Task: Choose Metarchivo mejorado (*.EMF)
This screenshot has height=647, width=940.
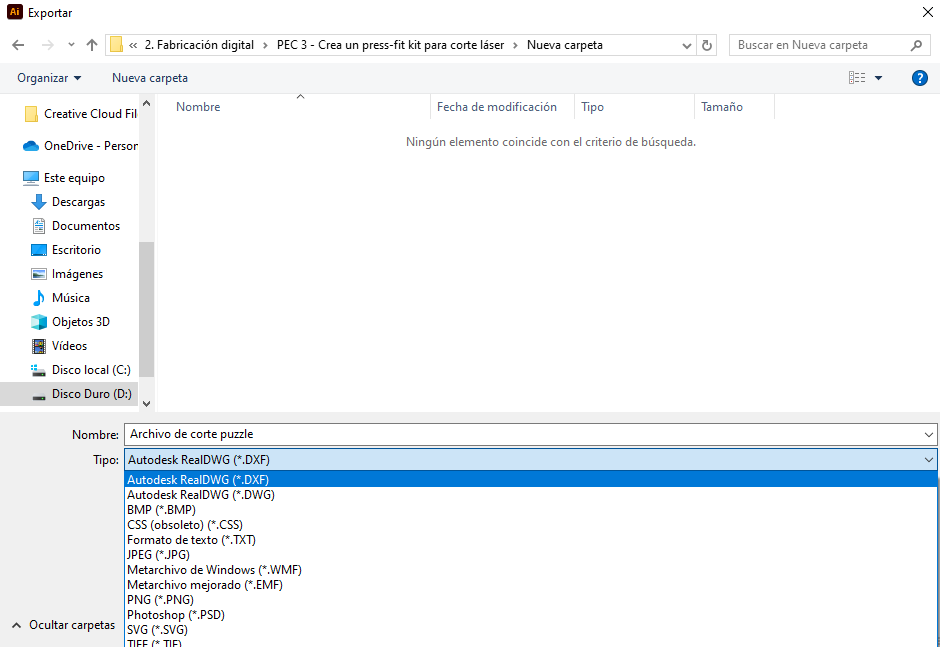Action: click(531, 585)
